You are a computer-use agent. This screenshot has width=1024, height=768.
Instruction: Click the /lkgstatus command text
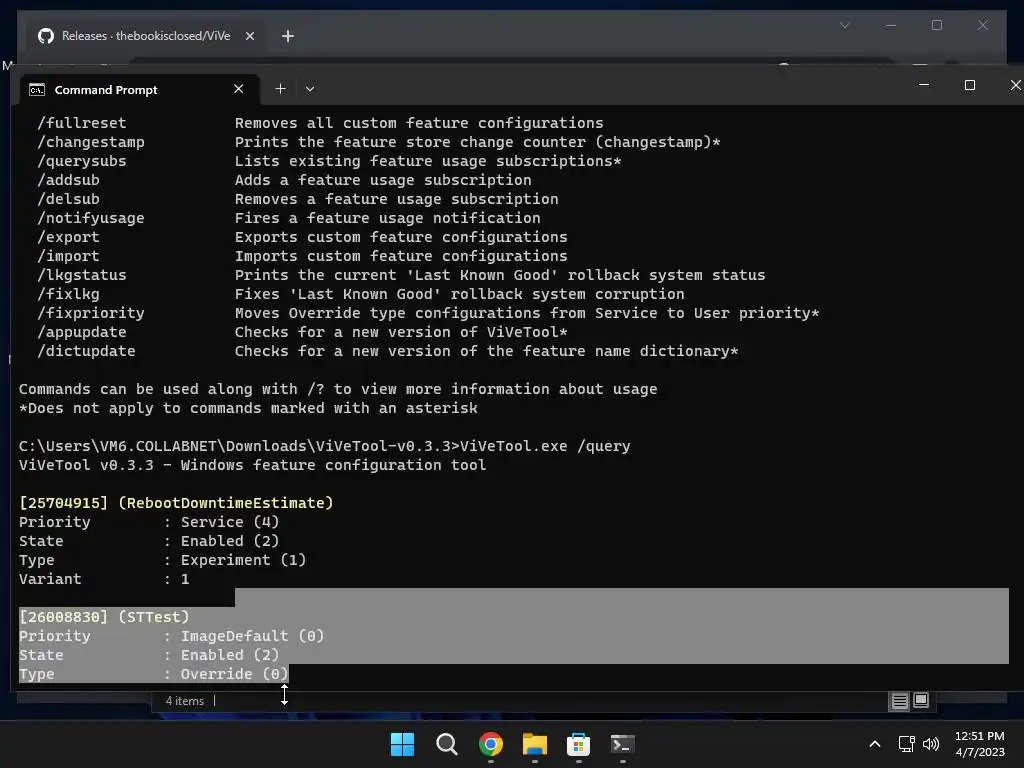82,275
